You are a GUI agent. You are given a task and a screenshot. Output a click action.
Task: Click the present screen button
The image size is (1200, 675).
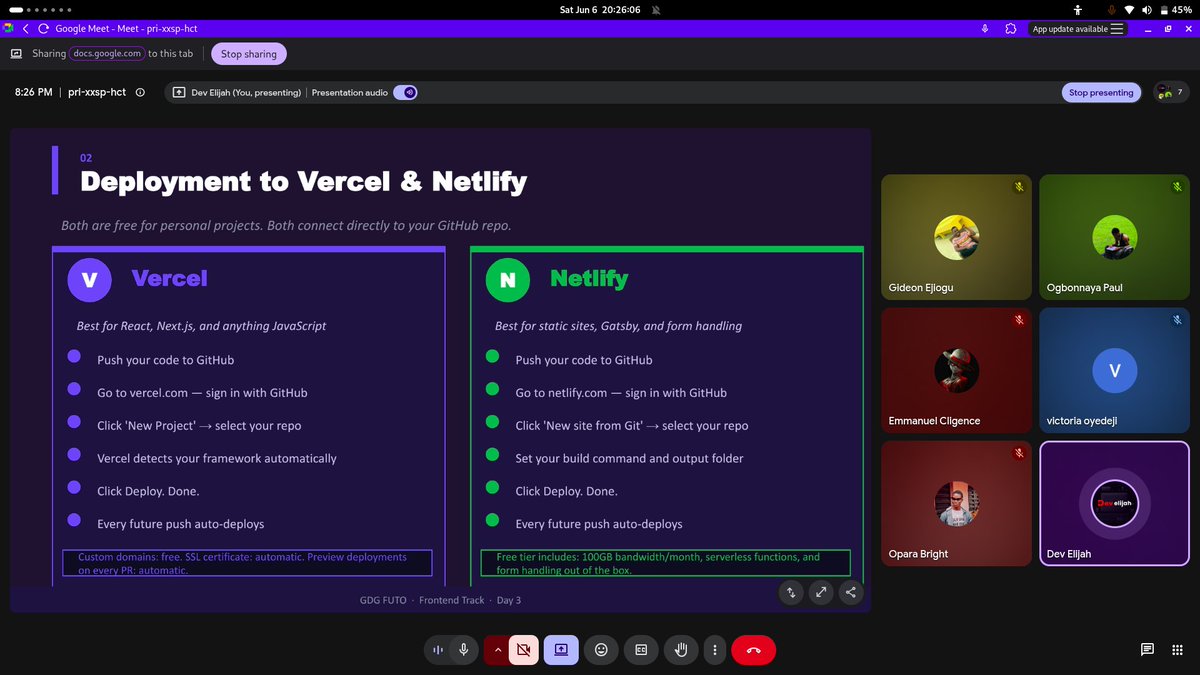tap(561, 650)
